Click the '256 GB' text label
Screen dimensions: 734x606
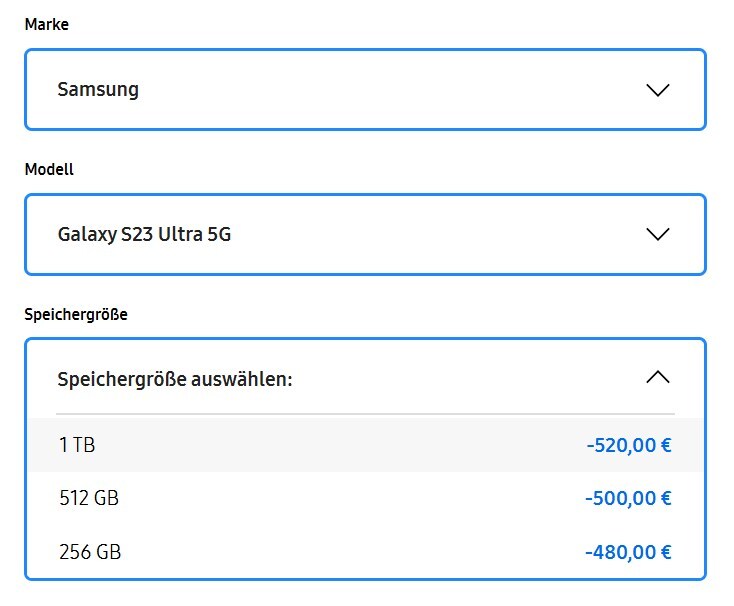[x=88, y=551]
